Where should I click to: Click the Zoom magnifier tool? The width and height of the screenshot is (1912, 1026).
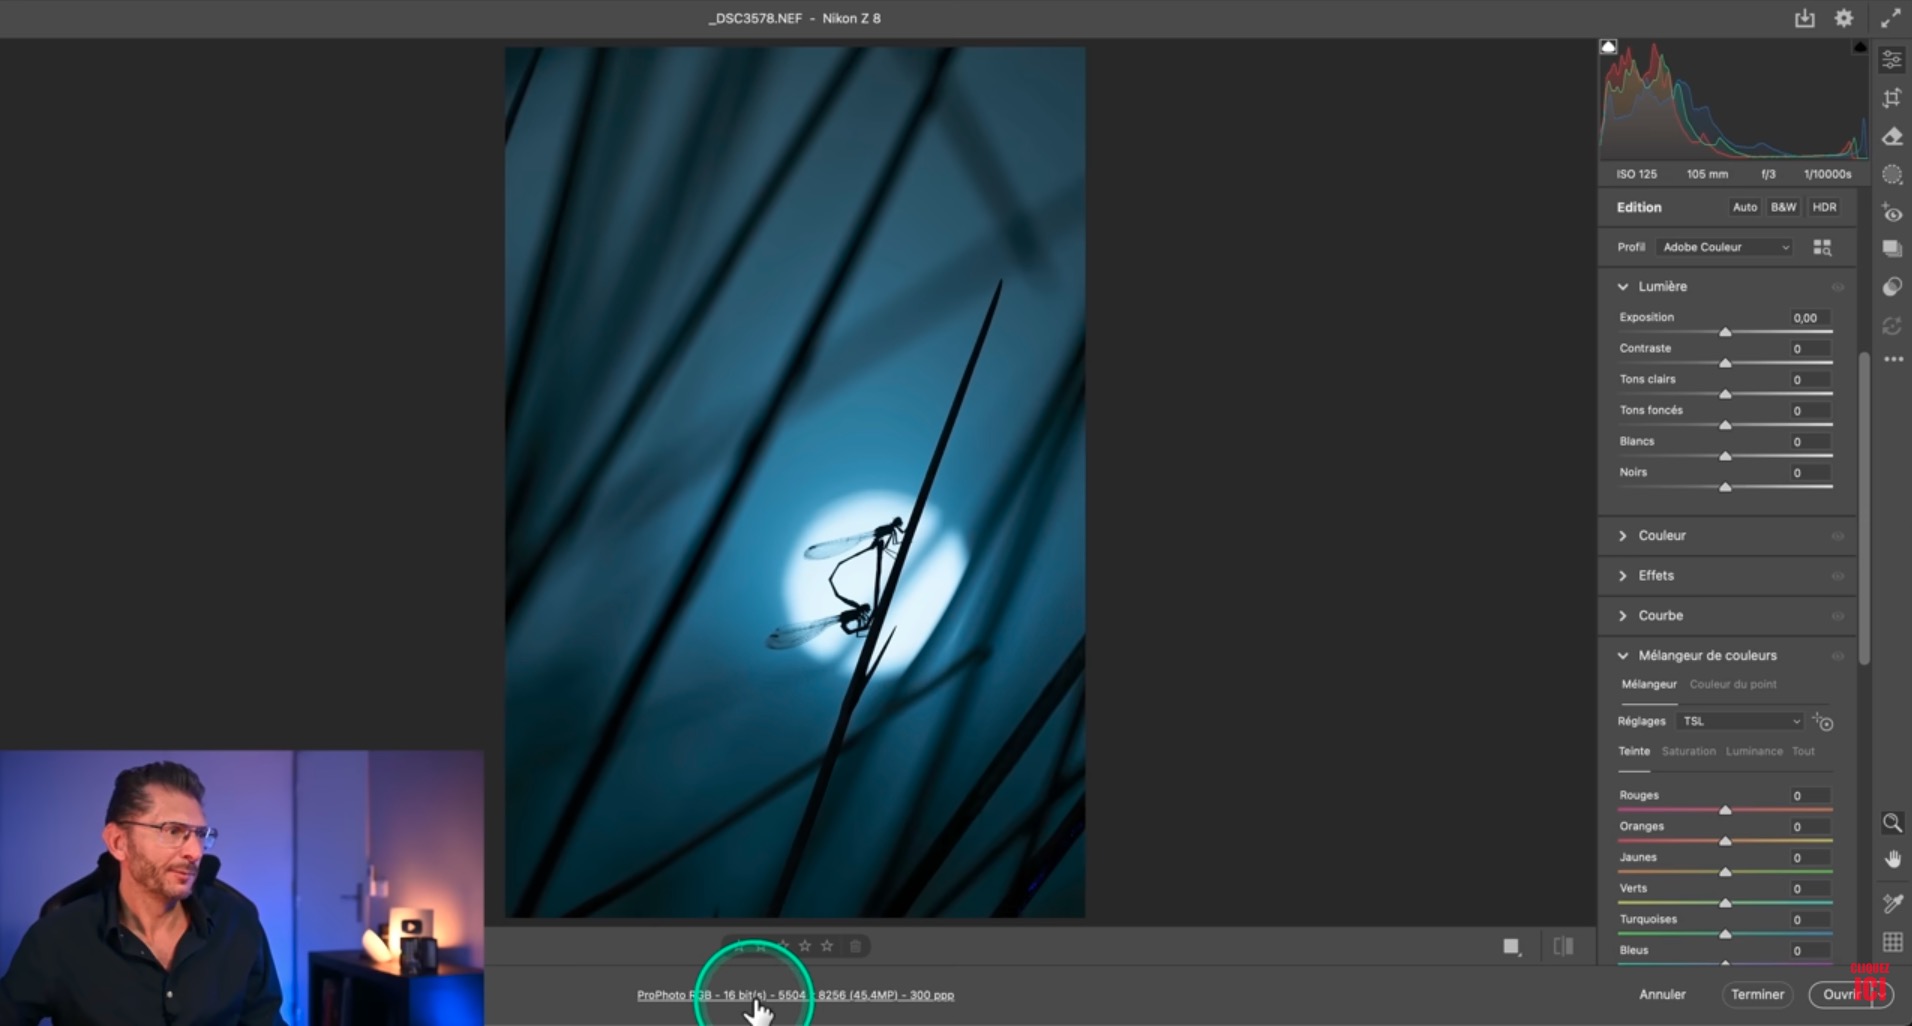click(x=1891, y=822)
